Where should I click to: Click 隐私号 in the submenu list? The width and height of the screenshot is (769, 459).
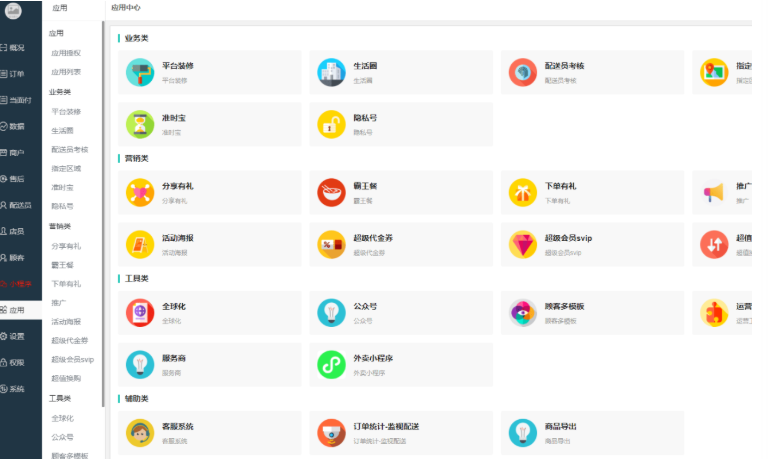(x=62, y=206)
